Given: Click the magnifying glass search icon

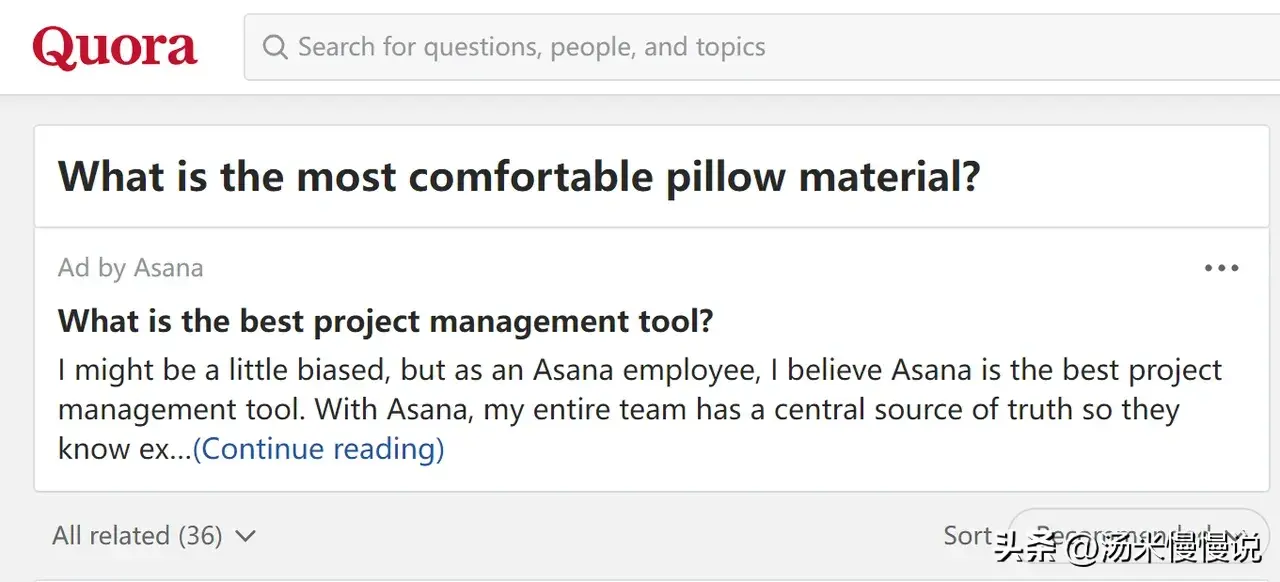Looking at the screenshot, I should click(274, 47).
